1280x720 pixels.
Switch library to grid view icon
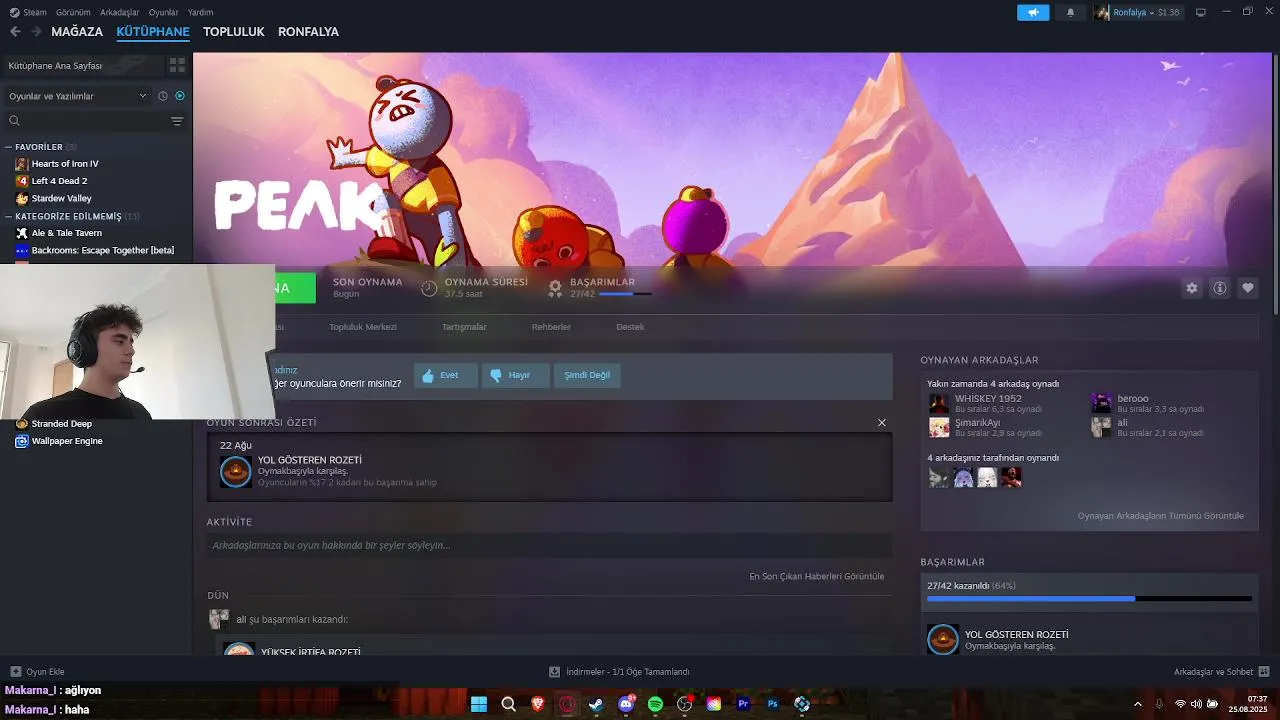(x=177, y=65)
